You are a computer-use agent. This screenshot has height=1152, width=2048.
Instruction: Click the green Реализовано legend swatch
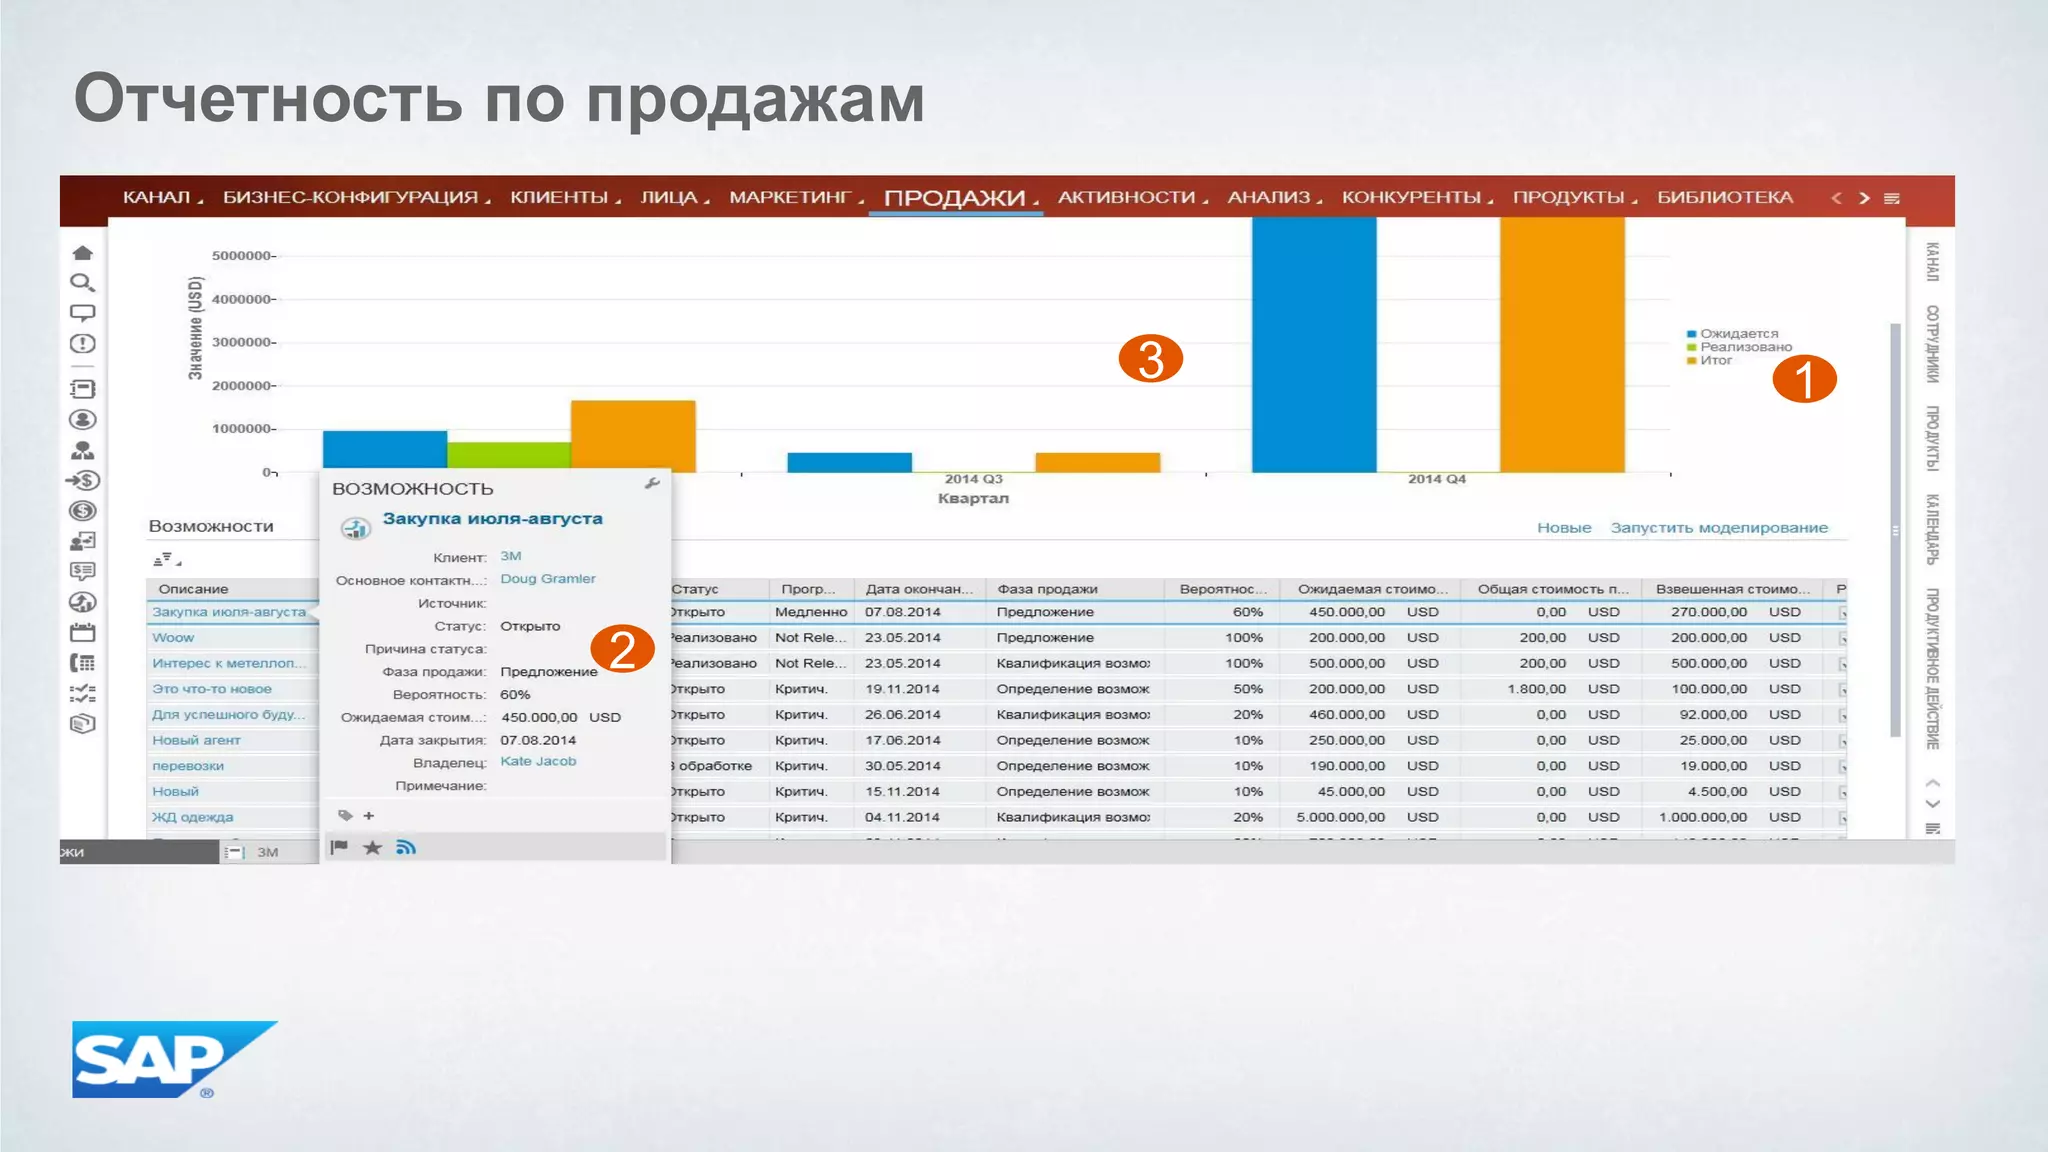coord(1691,347)
